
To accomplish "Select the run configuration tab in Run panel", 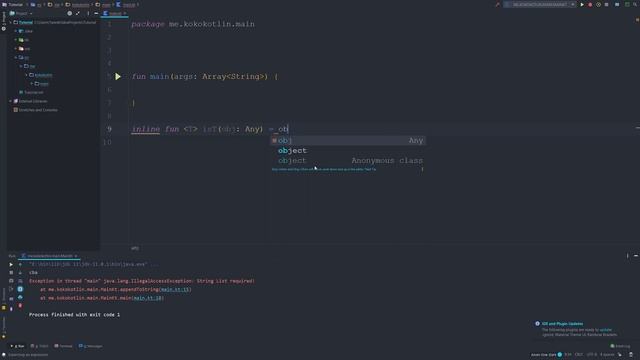I will tap(49, 256).
